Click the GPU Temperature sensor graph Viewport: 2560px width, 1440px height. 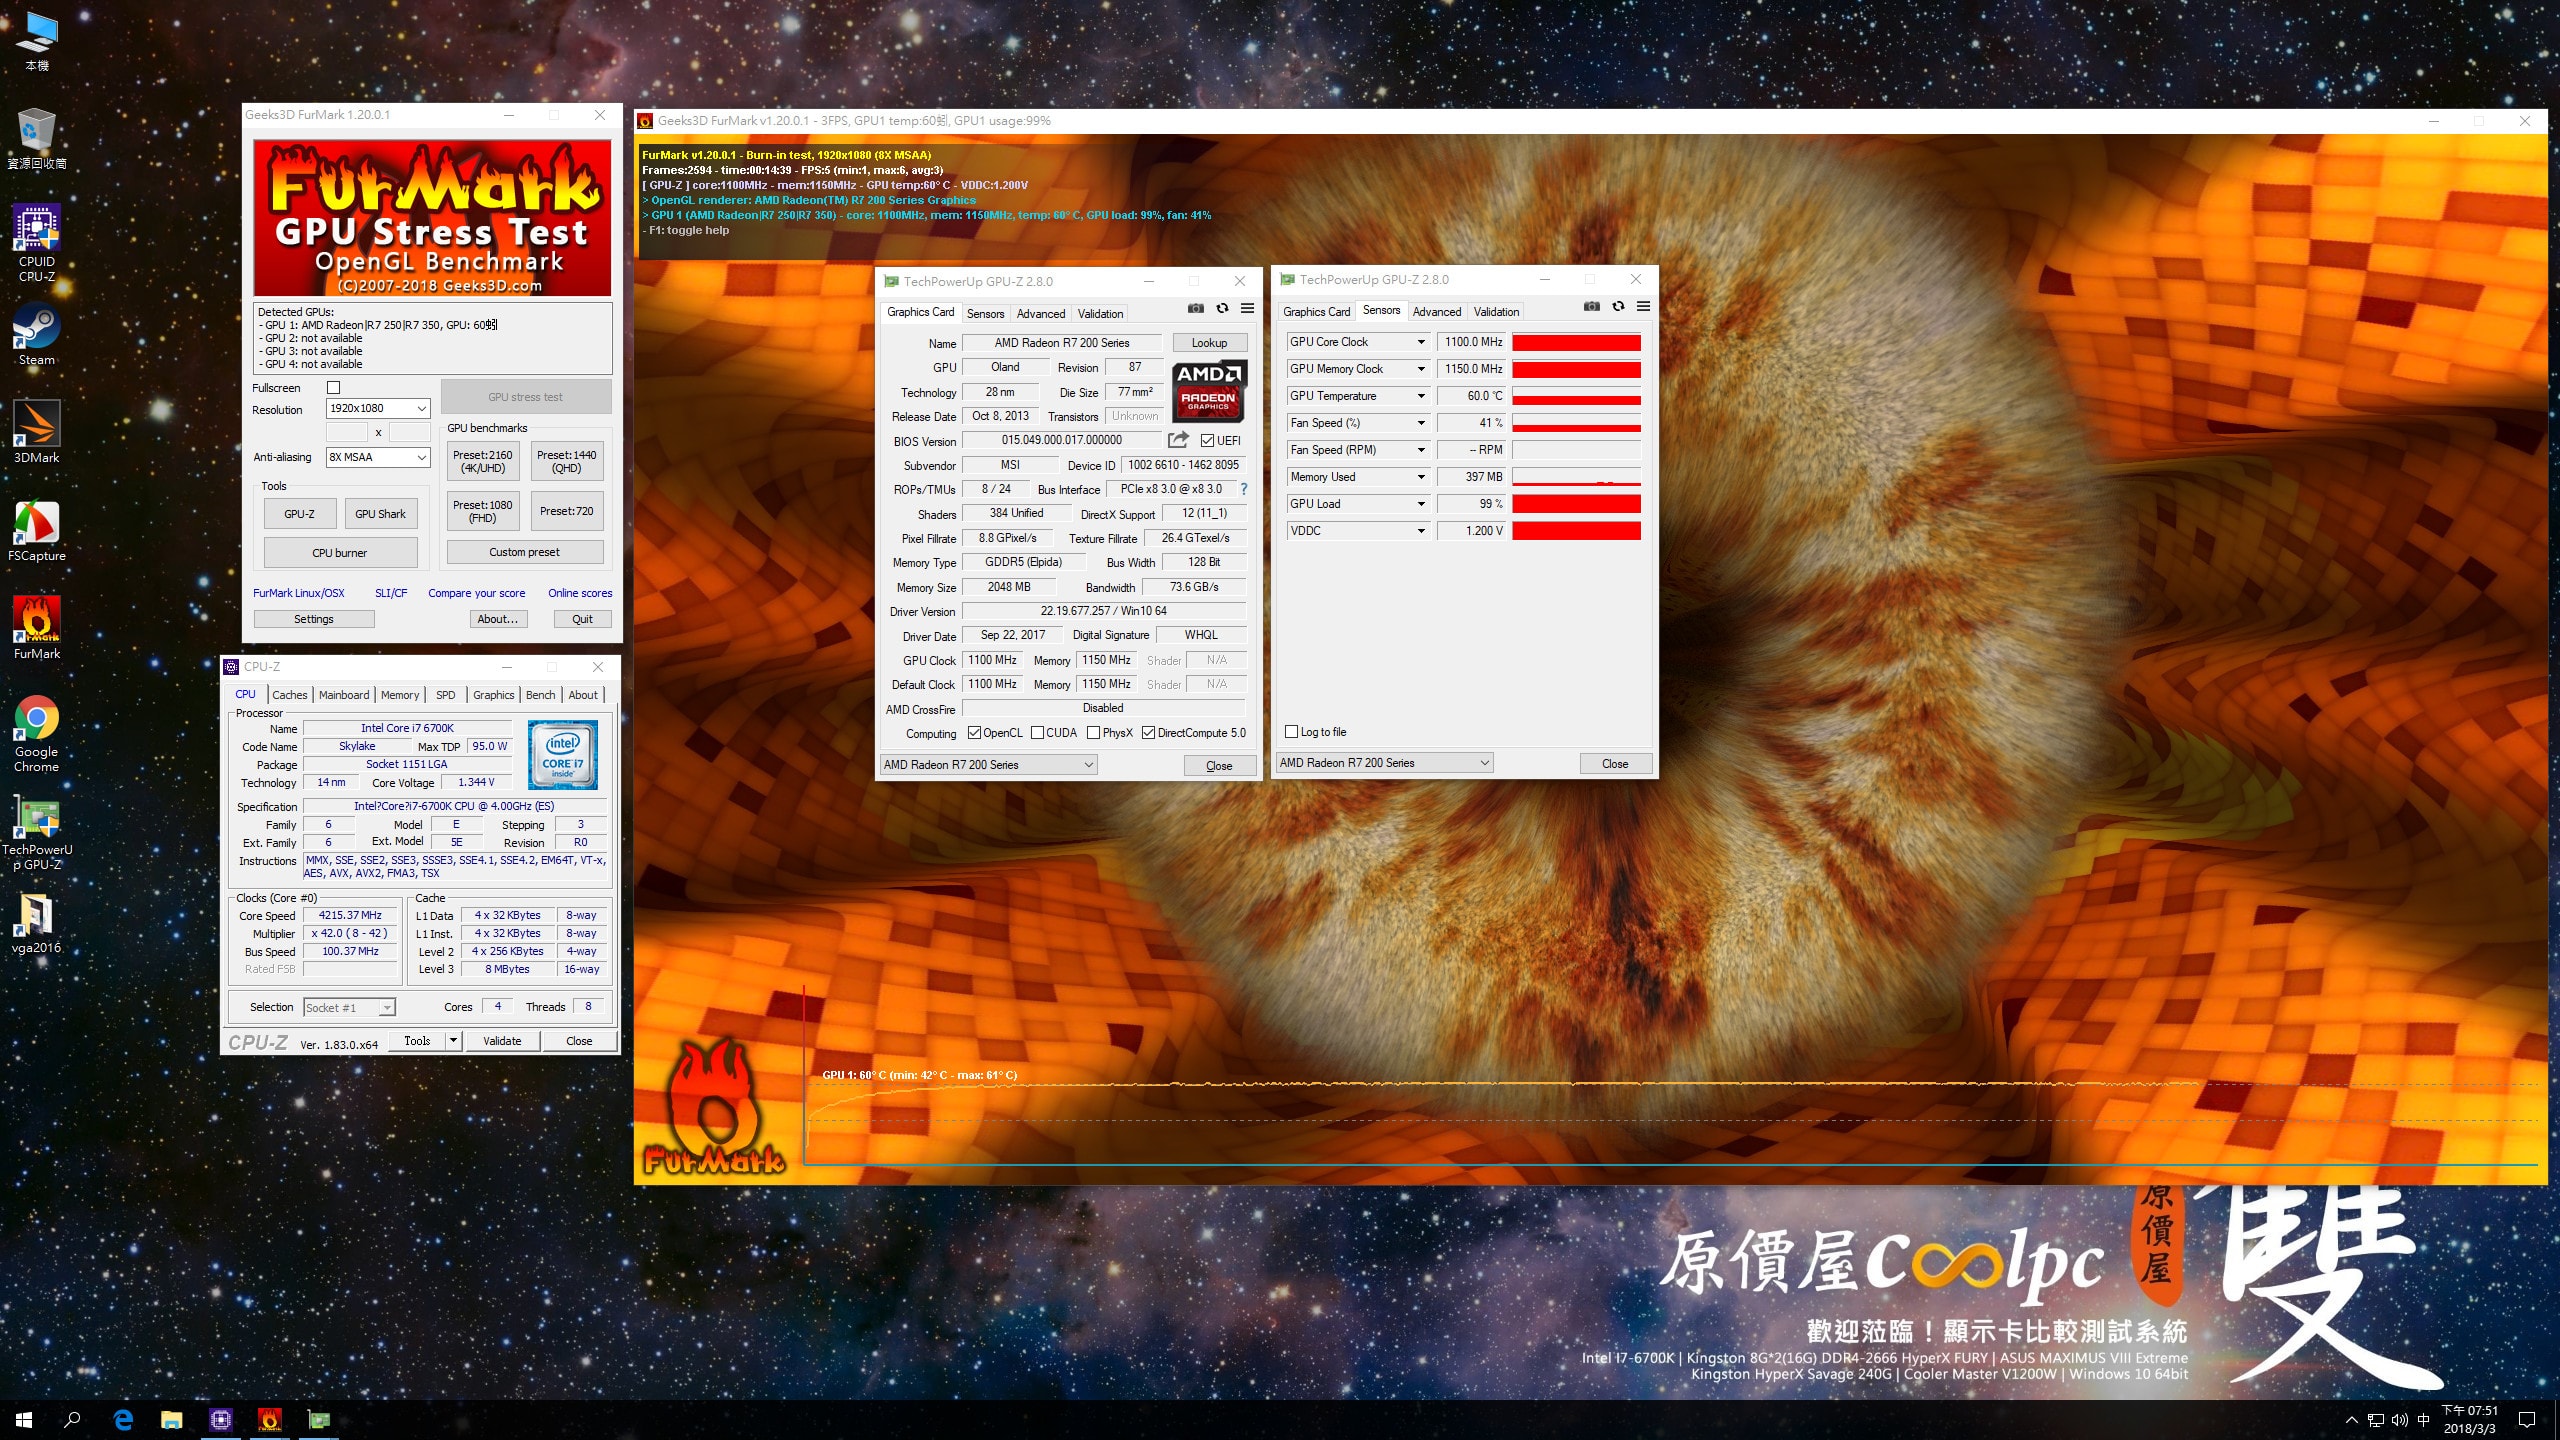(x=1576, y=396)
